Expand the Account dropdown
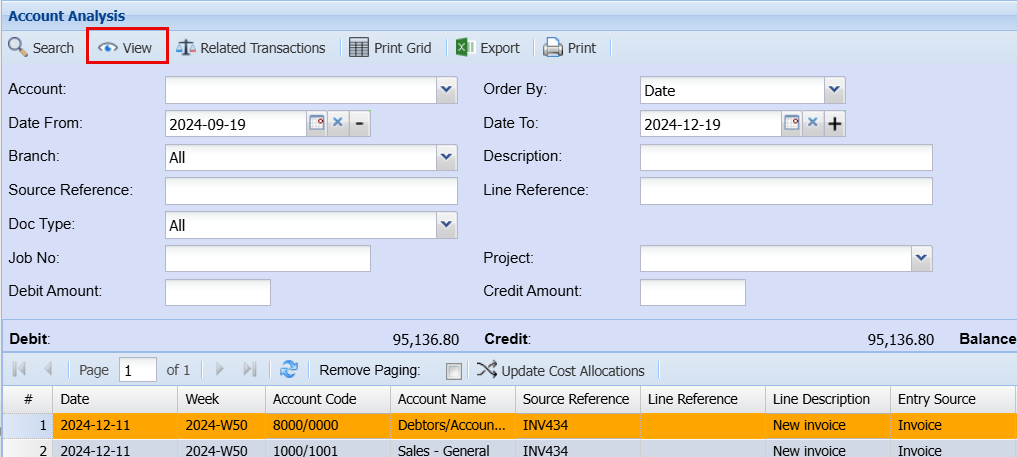 point(447,90)
